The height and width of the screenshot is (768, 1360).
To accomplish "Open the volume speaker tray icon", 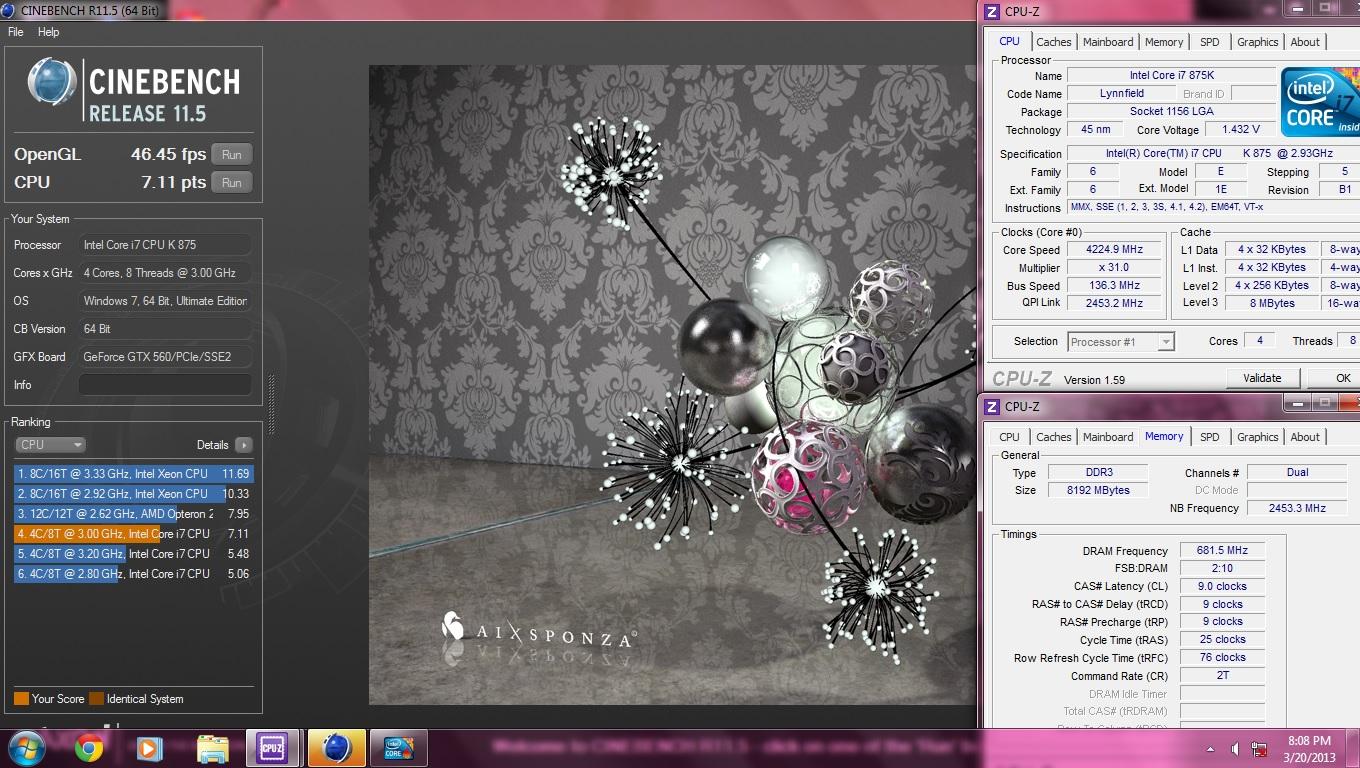I will pyautogui.click(x=1234, y=749).
